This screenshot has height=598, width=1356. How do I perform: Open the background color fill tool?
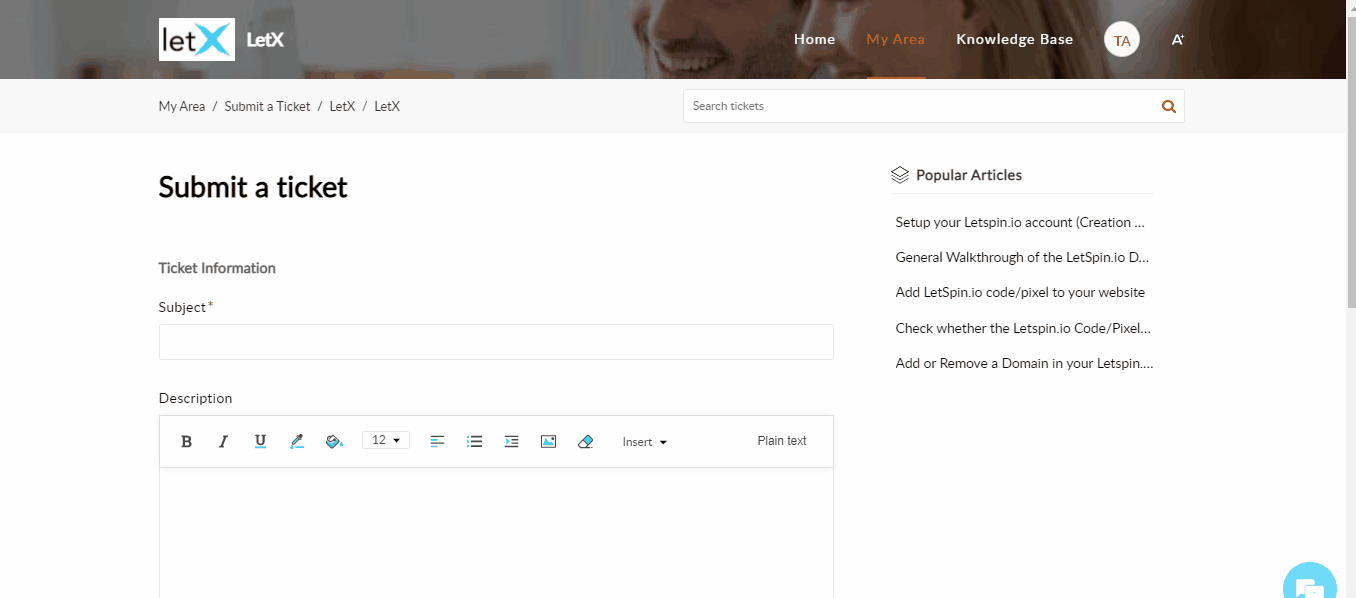tap(334, 441)
